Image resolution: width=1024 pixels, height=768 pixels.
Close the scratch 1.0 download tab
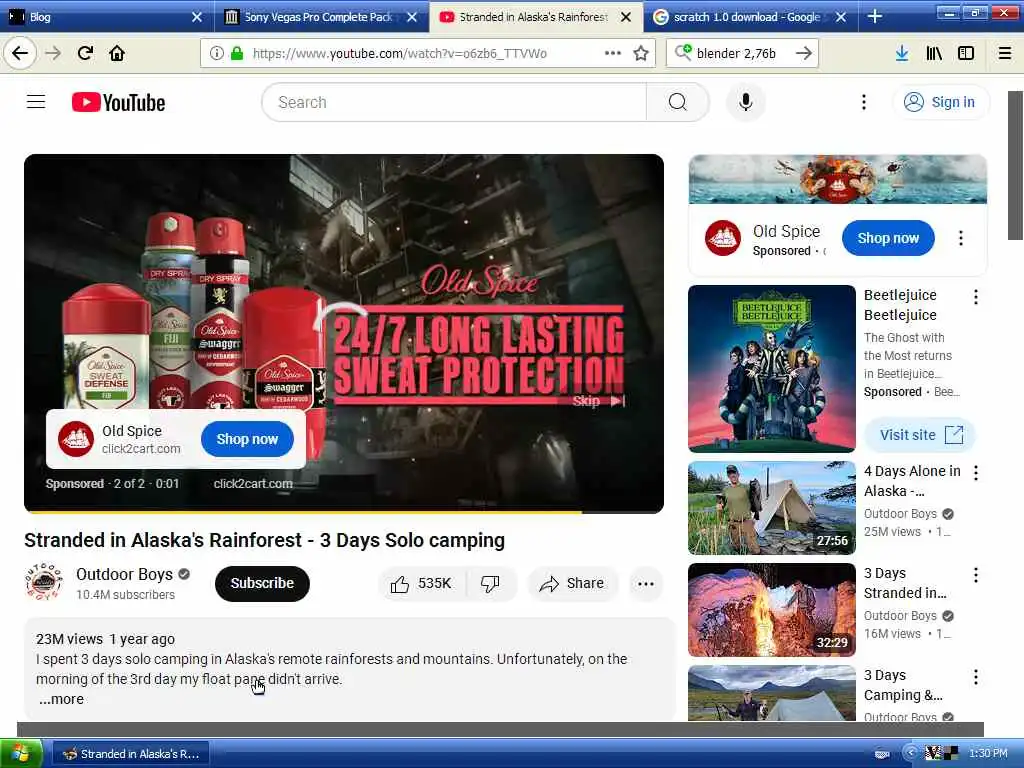(841, 17)
